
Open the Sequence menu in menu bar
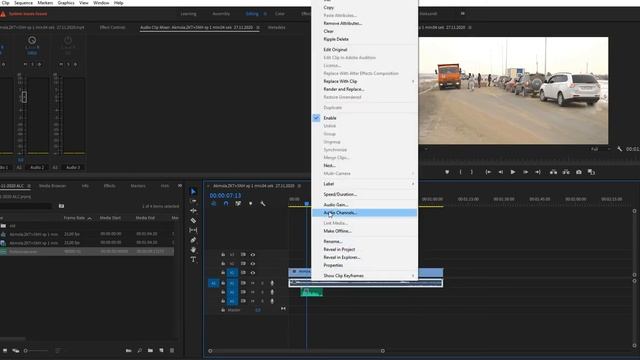(x=23, y=3)
